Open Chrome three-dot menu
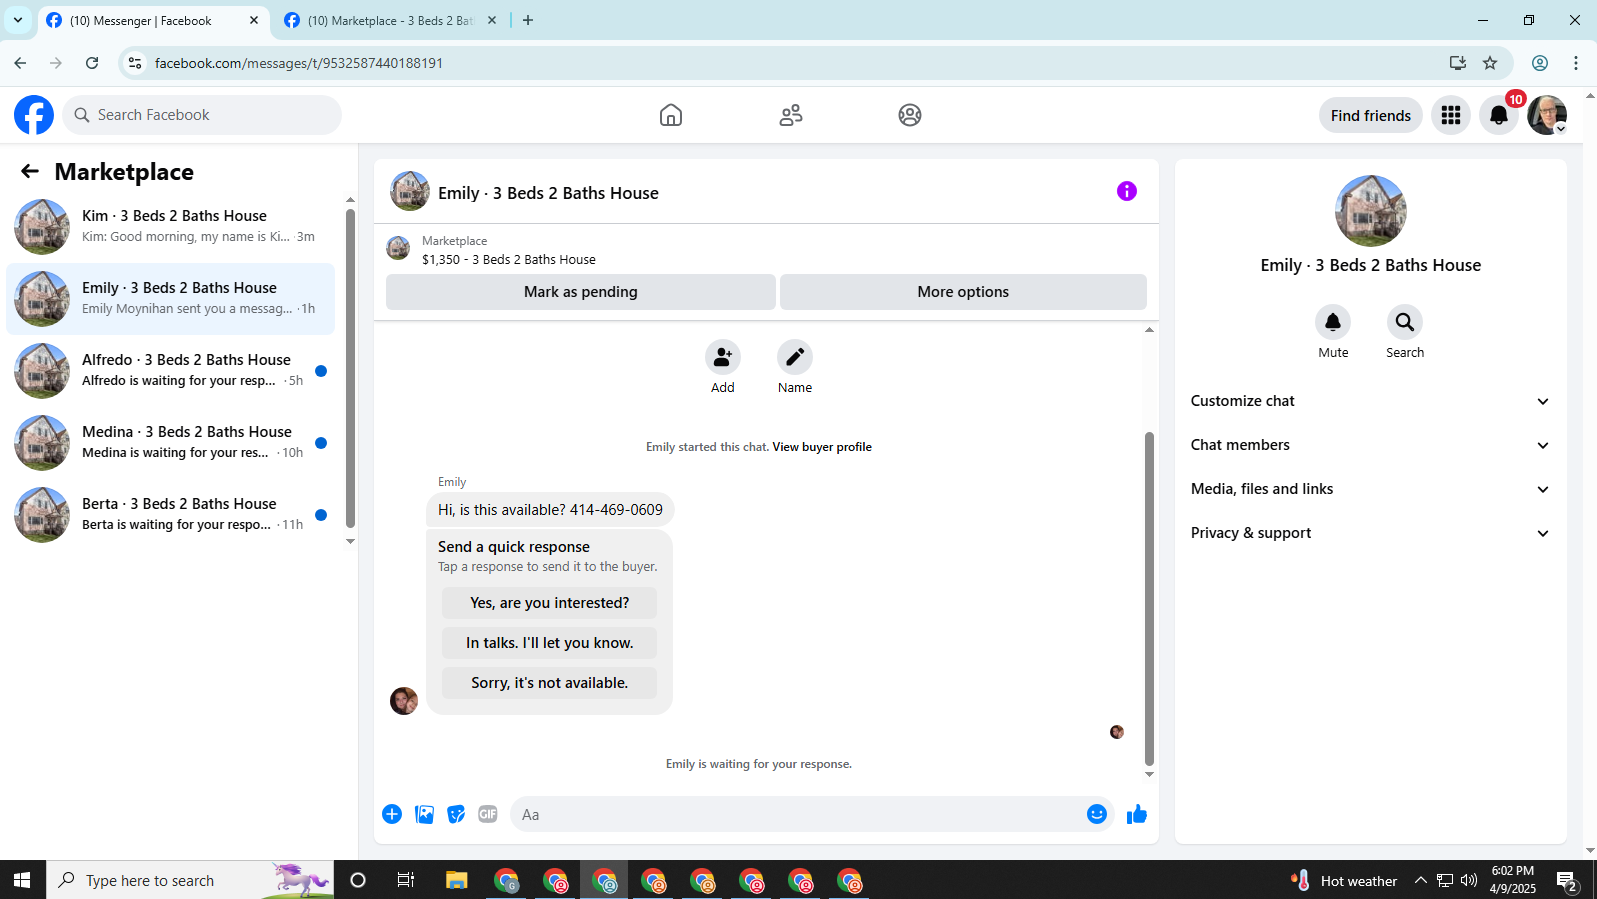Screen dimensions: 1597x899 coord(1576,63)
